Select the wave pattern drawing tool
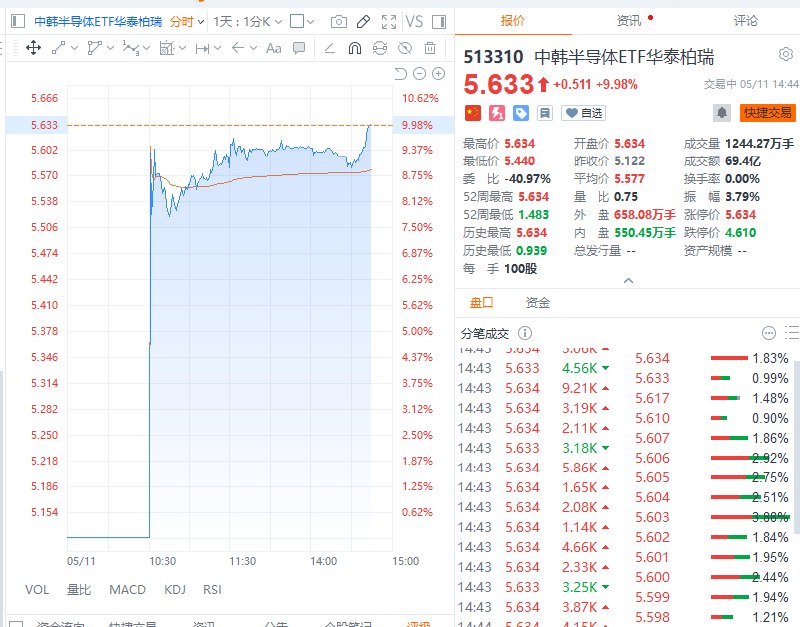Viewport: 800px width, 627px height. click(x=131, y=48)
